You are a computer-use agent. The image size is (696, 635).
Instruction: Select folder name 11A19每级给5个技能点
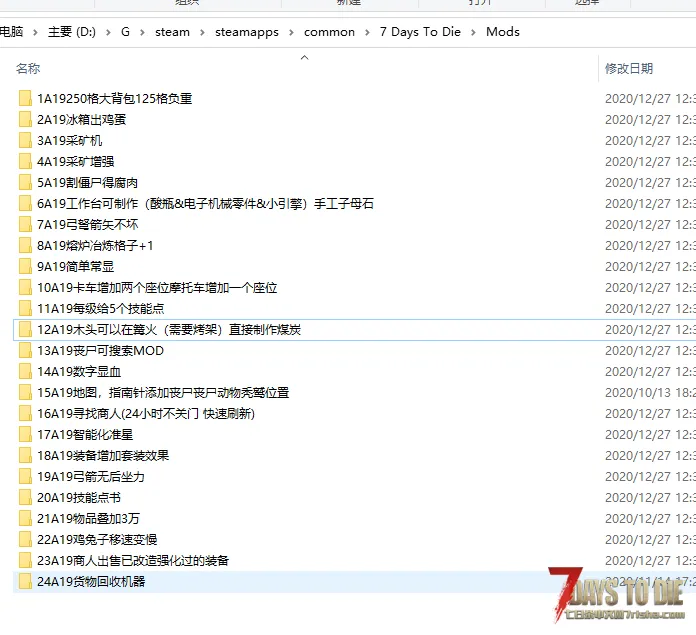coord(101,308)
